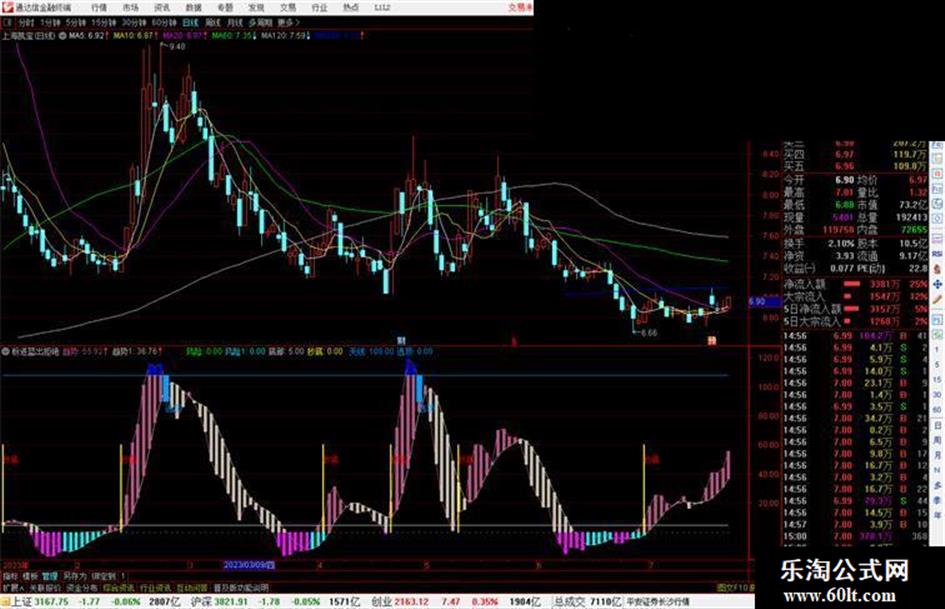Click the 通达信 logo icon in title bar
This screenshot has height=609, width=945.
pos(7,7)
